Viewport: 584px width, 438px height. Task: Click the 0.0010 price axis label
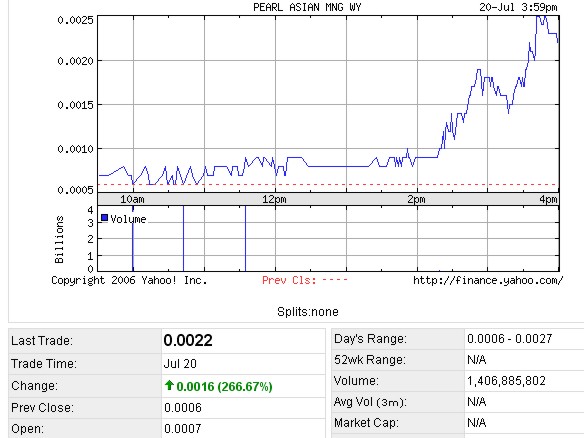click(75, 149)
